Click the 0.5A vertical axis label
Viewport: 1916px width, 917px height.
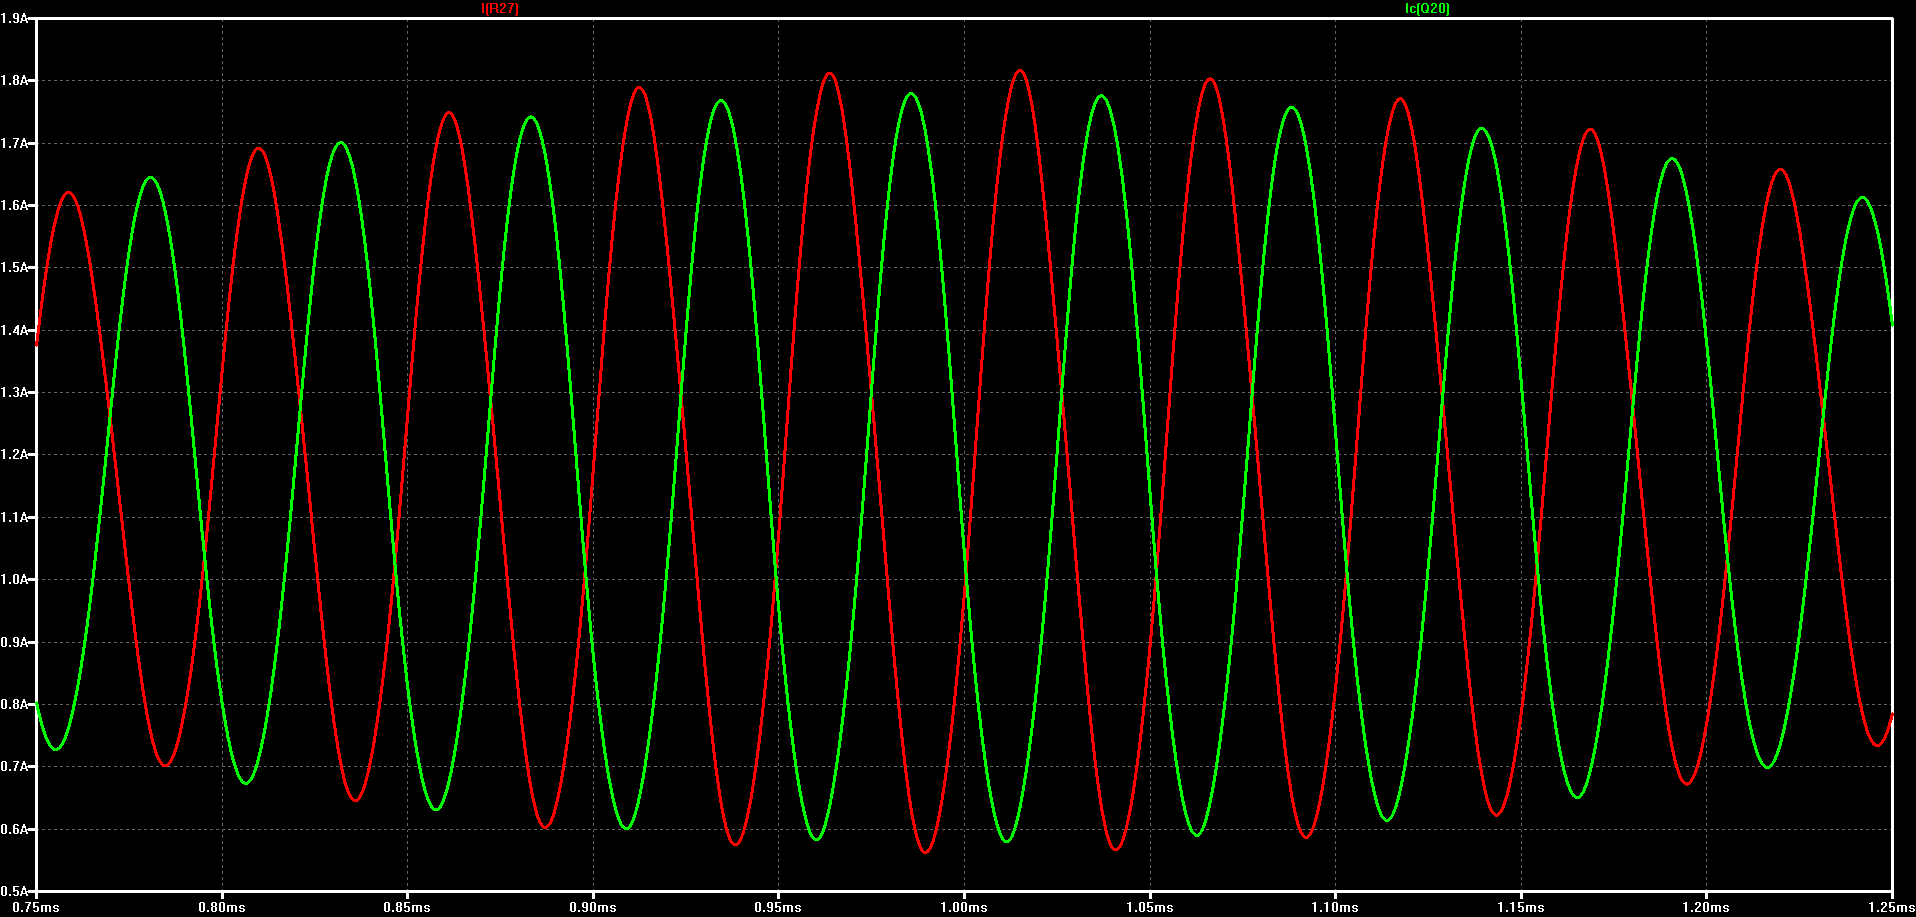point(14,891)
